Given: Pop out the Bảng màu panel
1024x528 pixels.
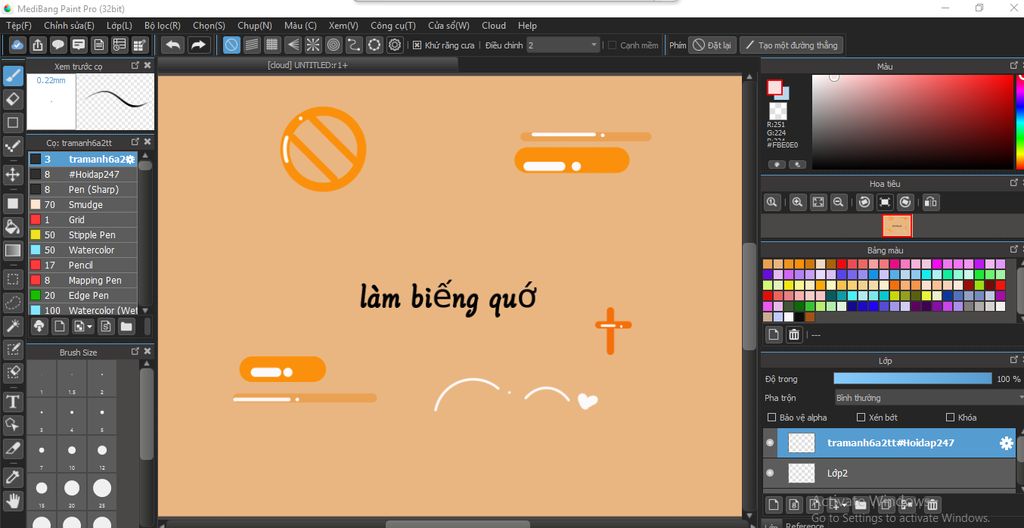Looking at the screenshot, I should pyautogui.click(x=1014, y=249).
